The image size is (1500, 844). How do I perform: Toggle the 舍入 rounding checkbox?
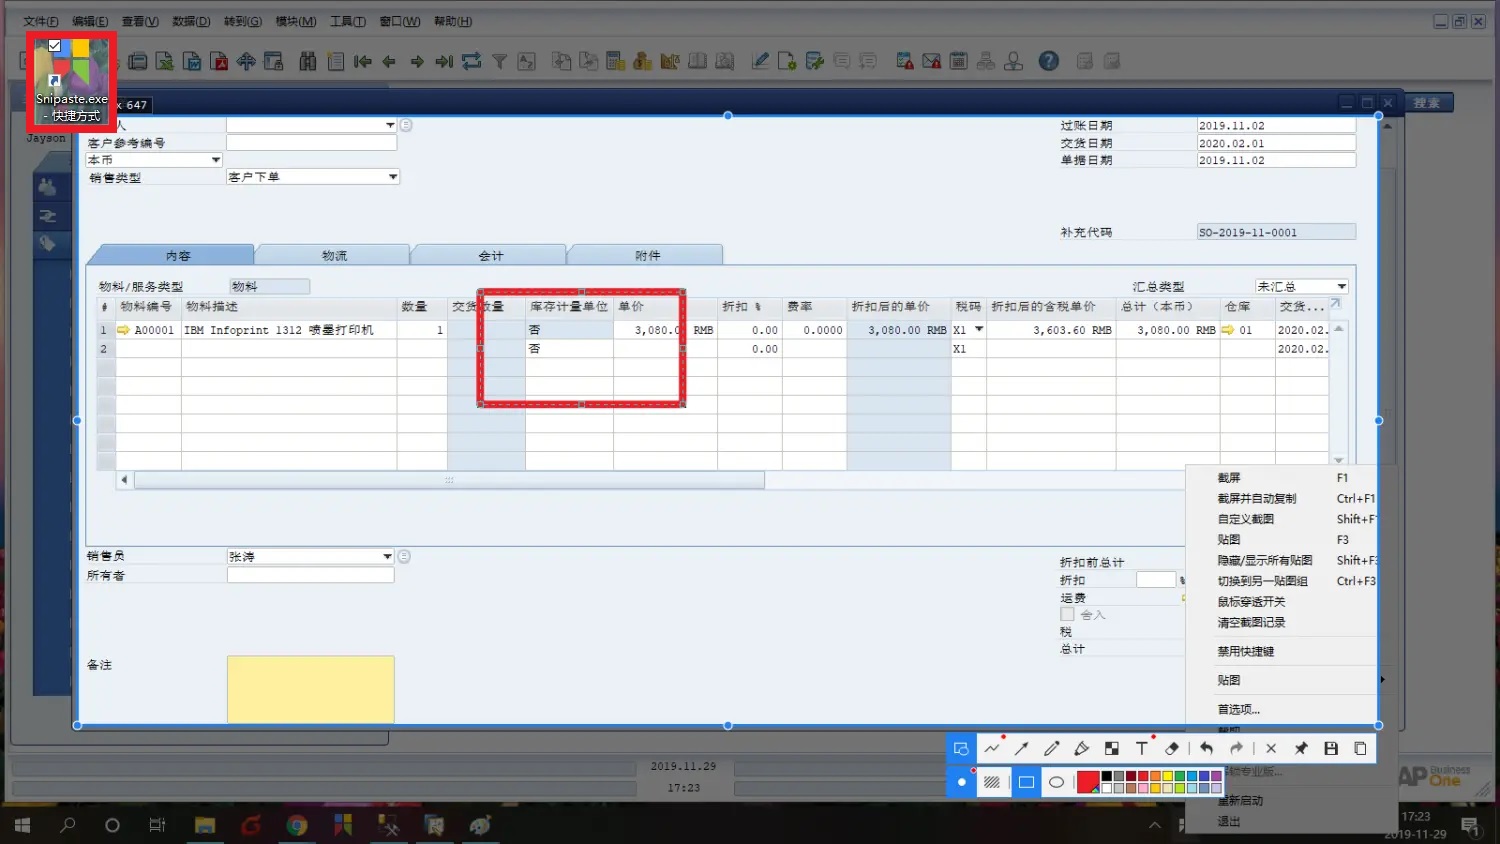[x=1067, y=614]
